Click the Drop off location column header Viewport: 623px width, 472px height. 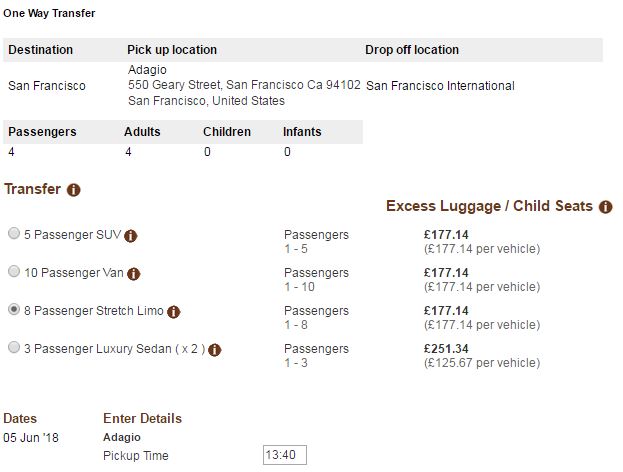tap(412, 50)
